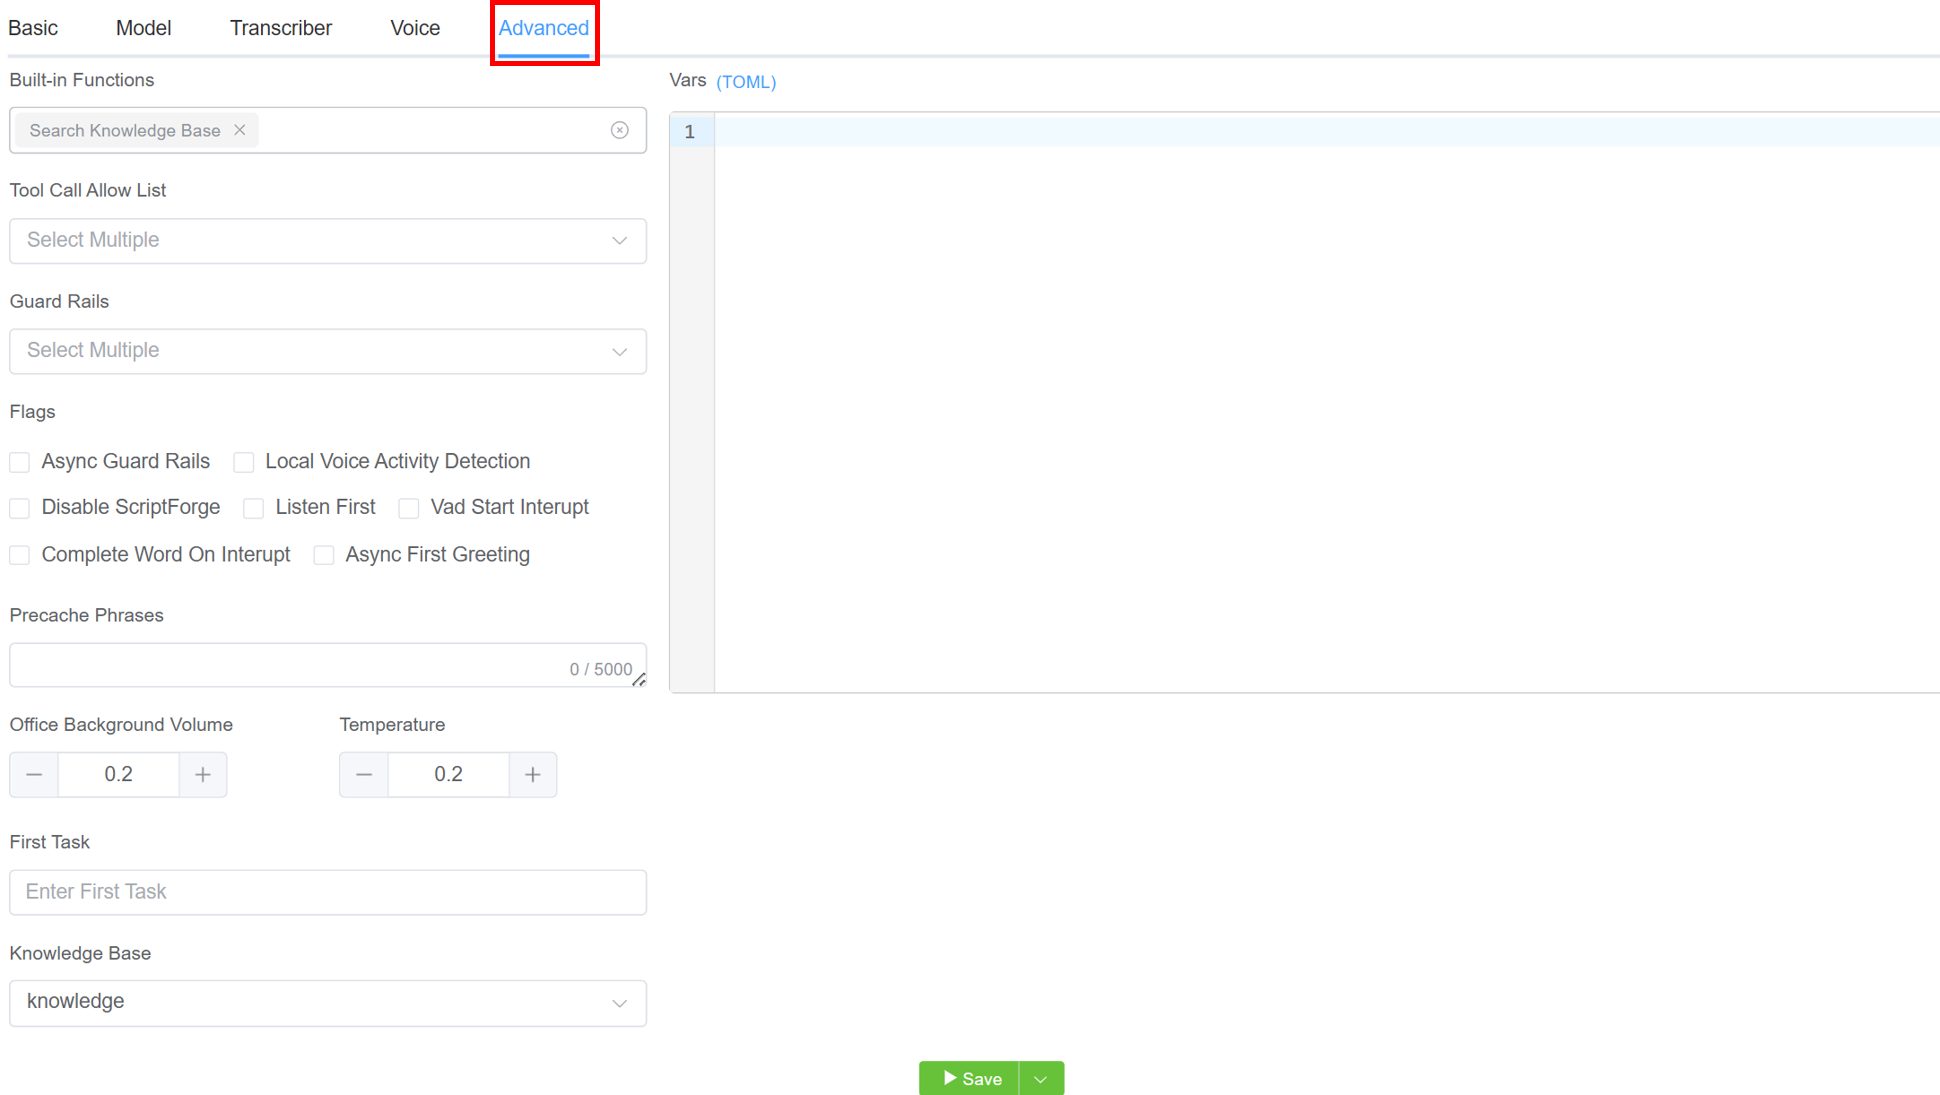The height and width of the screenshot is (1095, 1940).
Task: Increase Office Background Volume with plus
Action: [x=203, y=775]
